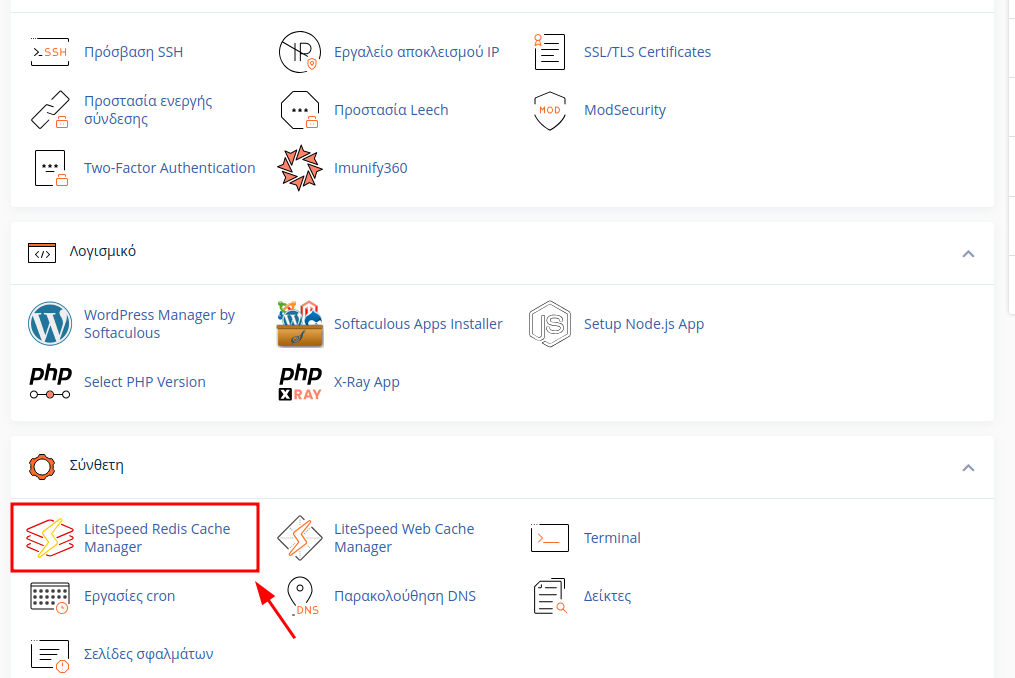Image resolution: width=1015 pixels, height=678 pixels.
Task: Open the SSH access icon
Action: 50,52
